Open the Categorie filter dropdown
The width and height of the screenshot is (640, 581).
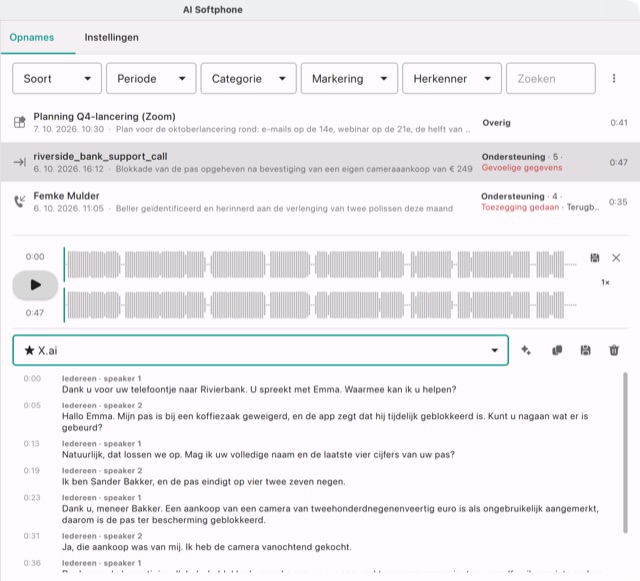tap(248, 78)
